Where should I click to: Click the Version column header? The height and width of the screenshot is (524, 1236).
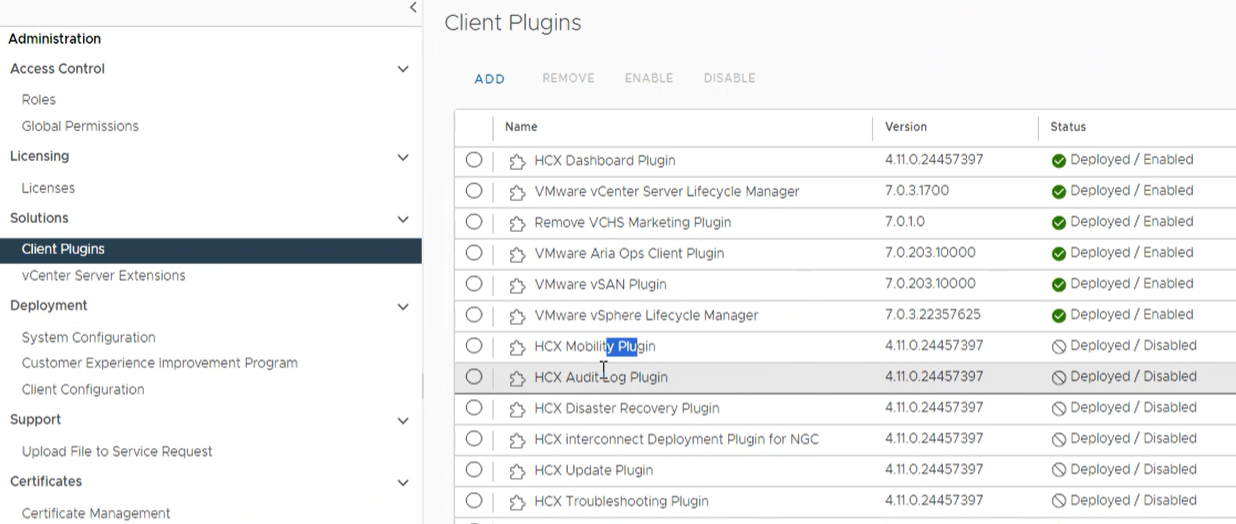point(906,127)
